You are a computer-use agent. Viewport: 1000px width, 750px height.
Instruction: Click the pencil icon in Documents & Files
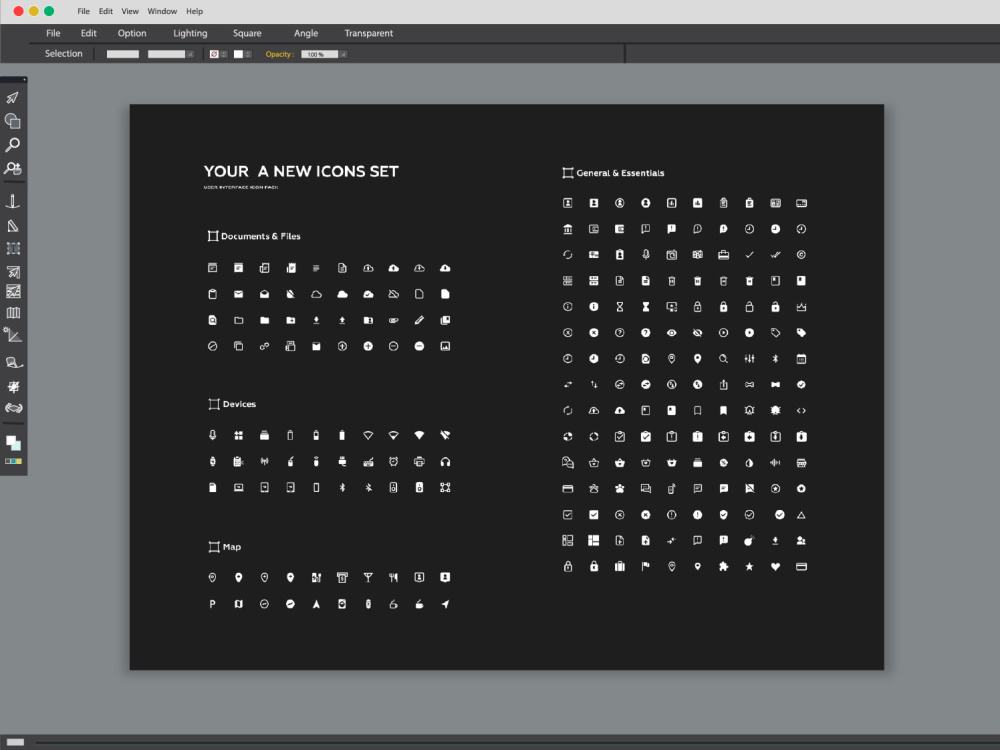(419, 320)
